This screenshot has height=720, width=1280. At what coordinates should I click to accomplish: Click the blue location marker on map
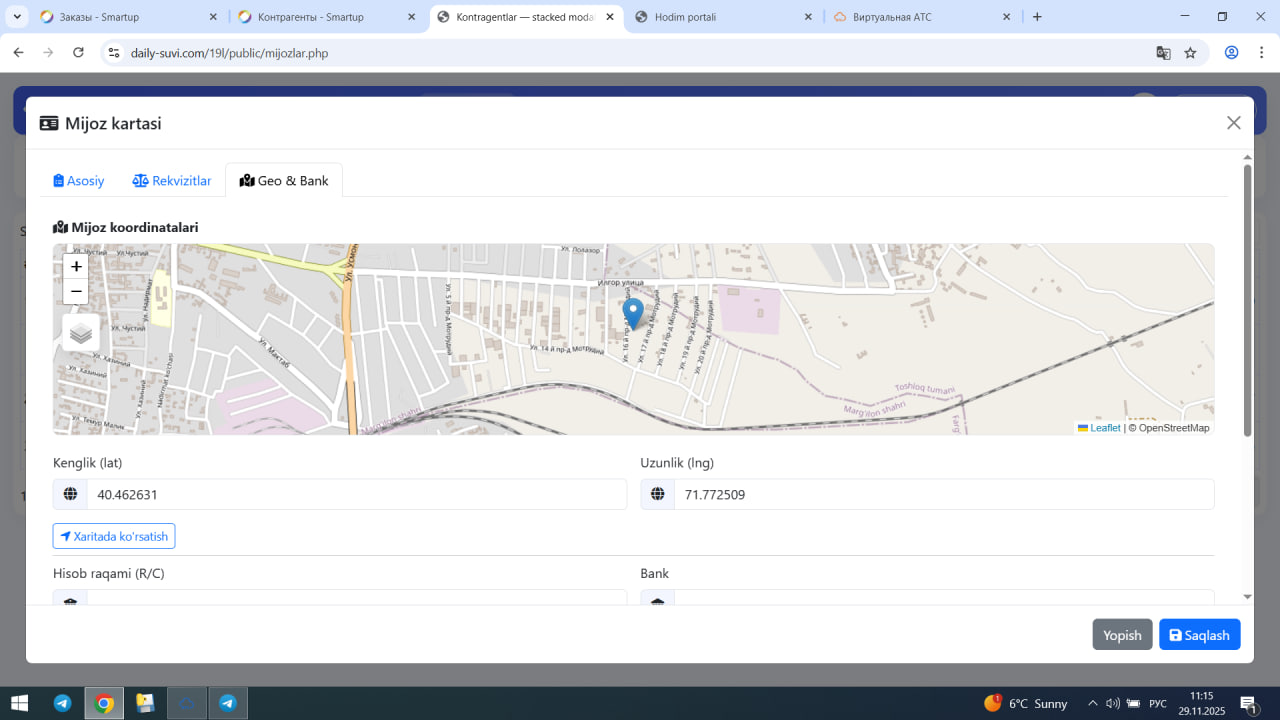[633, 313]
